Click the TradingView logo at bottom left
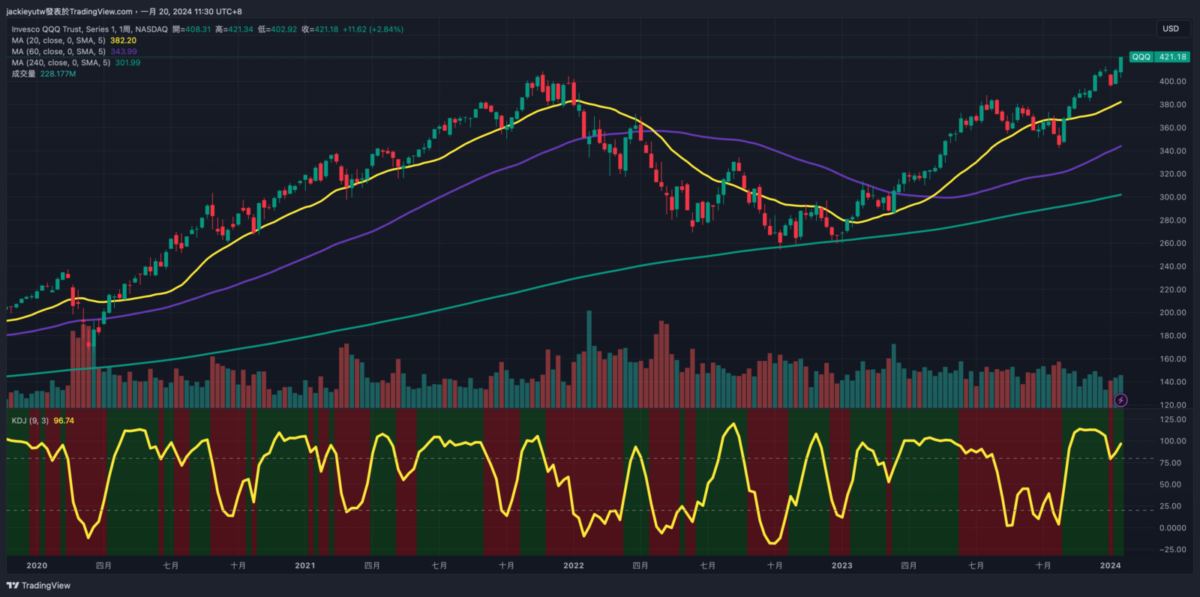This screenshot has width=1200, height=597. (38, 586)
